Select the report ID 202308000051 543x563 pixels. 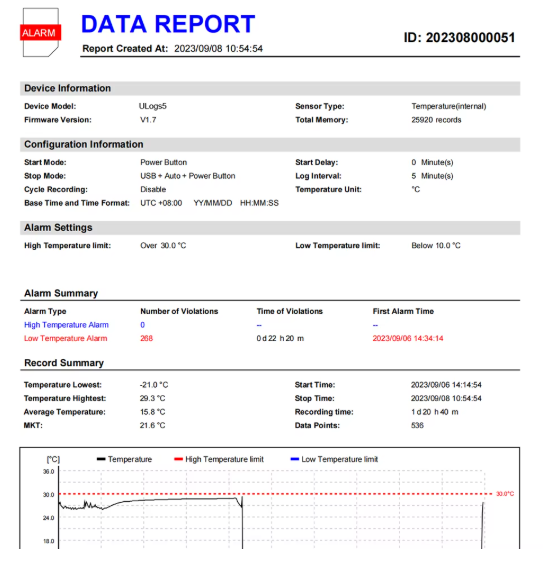tap(459, 38)
